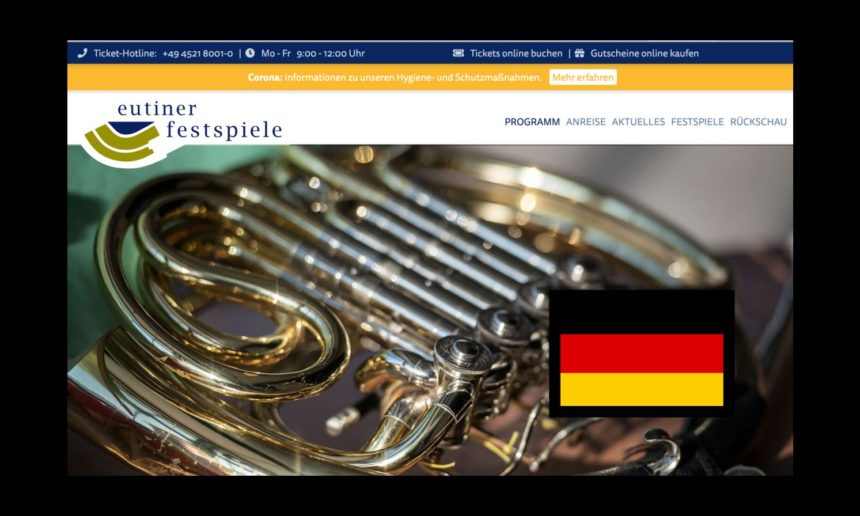Image resolution: width=860 pixels, height=516 pixels.
Task: Click the clock icon before opening hours
Action: (250, 53)
